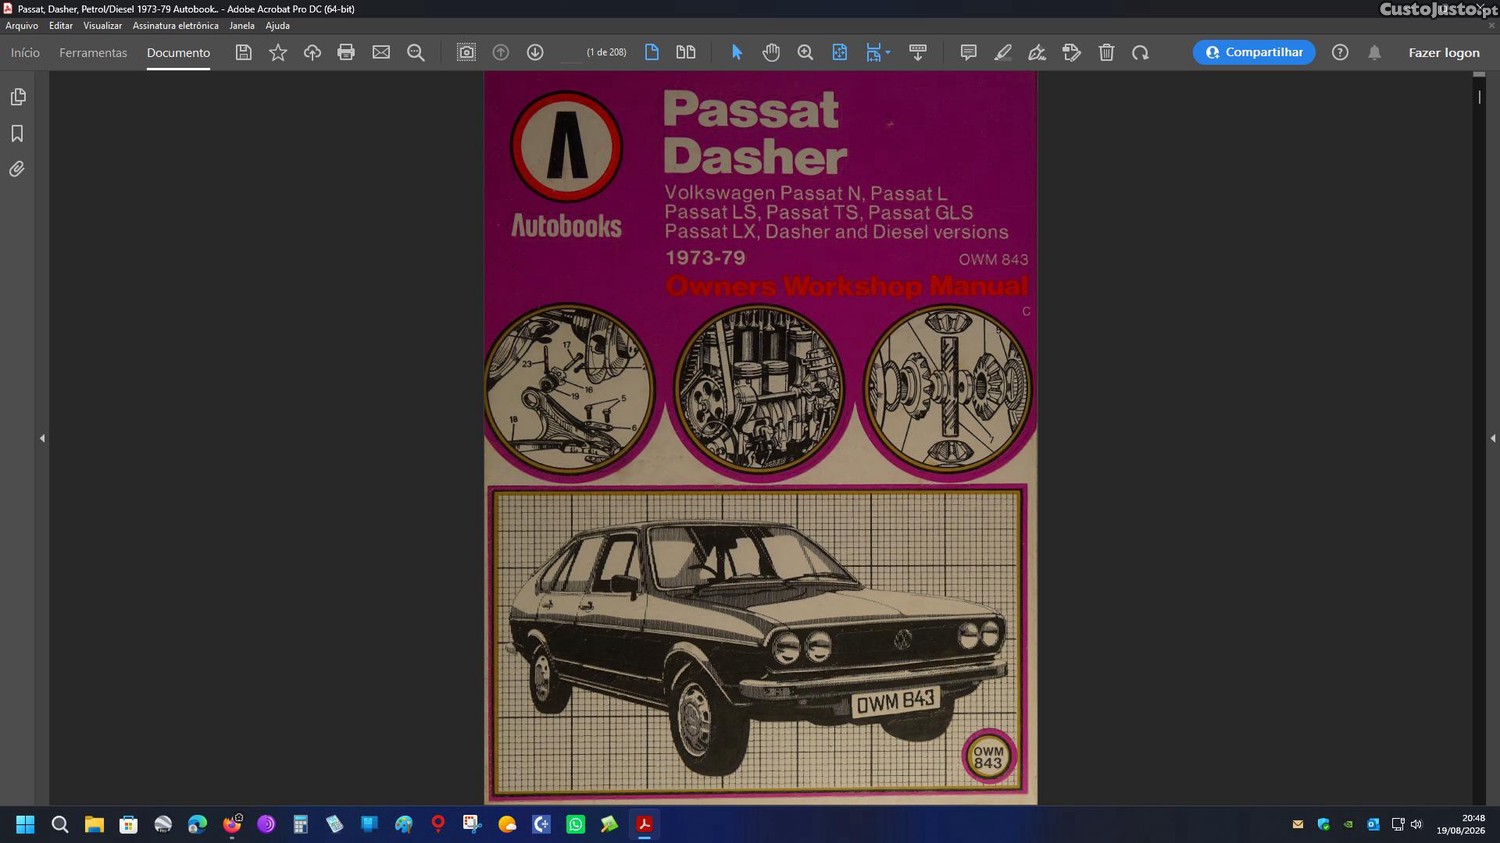Activate the selection arrow tool

737,52
